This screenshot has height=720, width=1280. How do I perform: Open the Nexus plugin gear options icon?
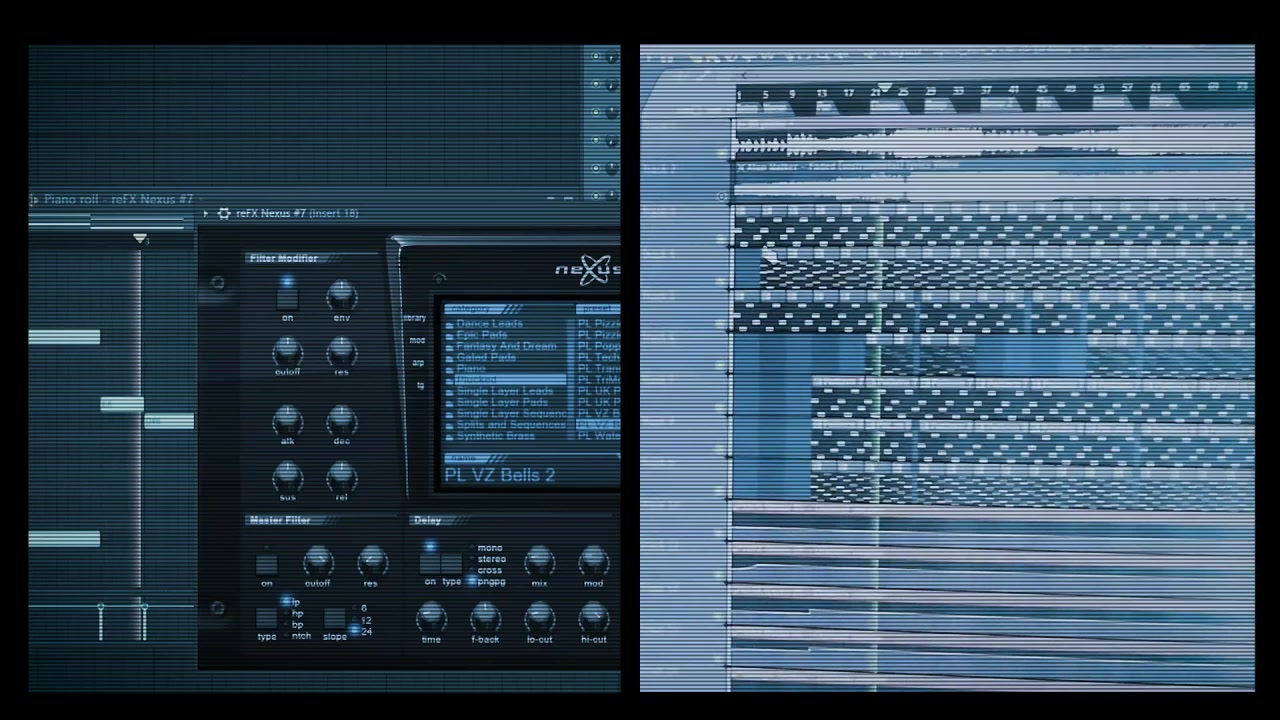(x=223, y=213)
